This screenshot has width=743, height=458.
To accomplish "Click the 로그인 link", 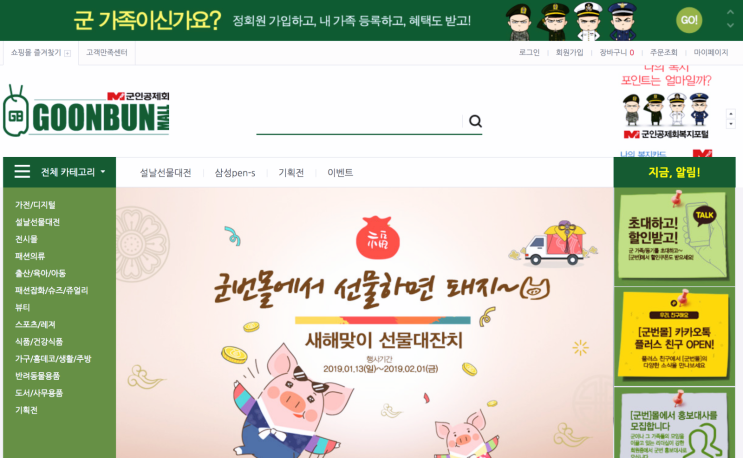I will coord(529,53).
